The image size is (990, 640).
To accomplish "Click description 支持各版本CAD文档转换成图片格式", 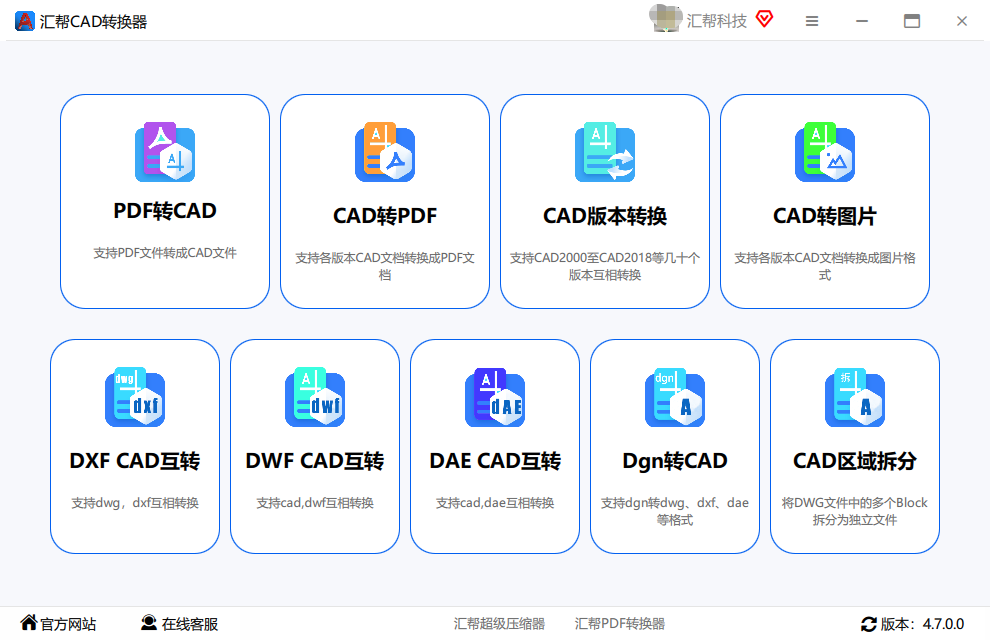I will click(825, 266).
